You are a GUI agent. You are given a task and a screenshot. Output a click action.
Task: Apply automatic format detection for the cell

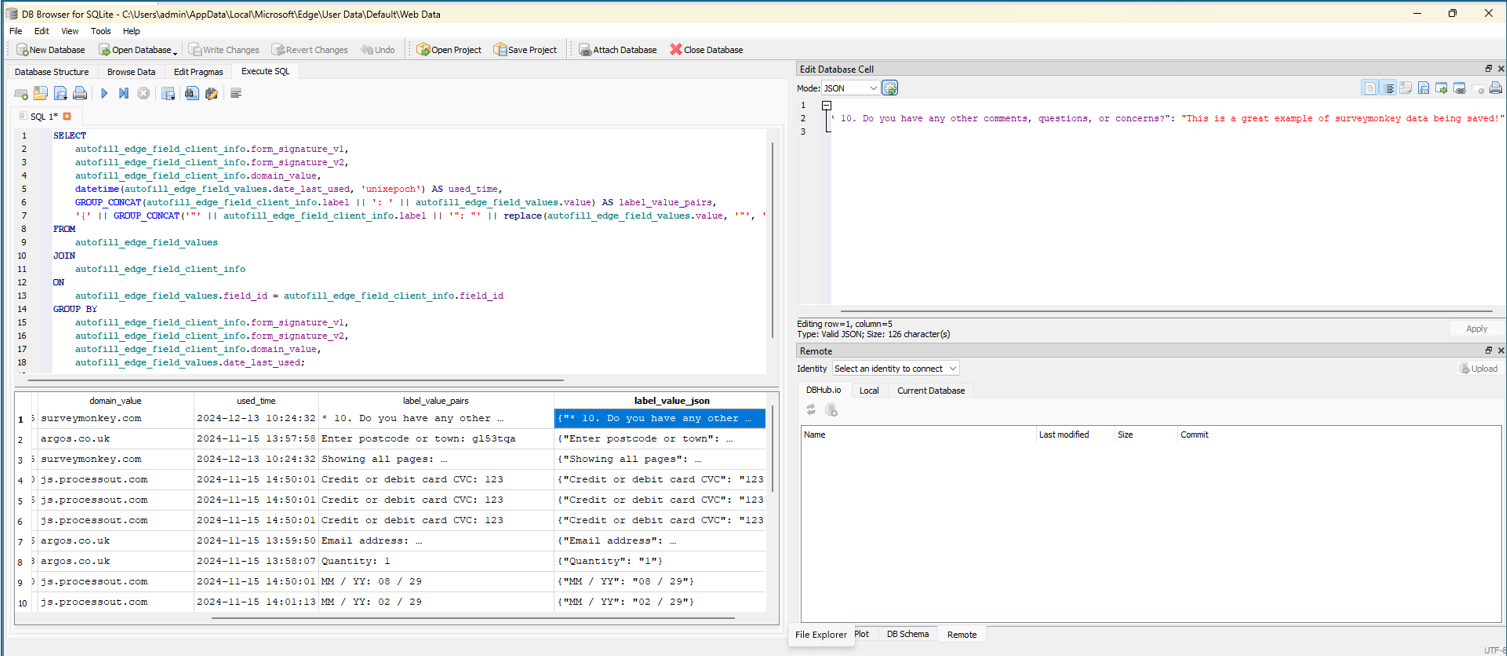[x=889, y=88]
